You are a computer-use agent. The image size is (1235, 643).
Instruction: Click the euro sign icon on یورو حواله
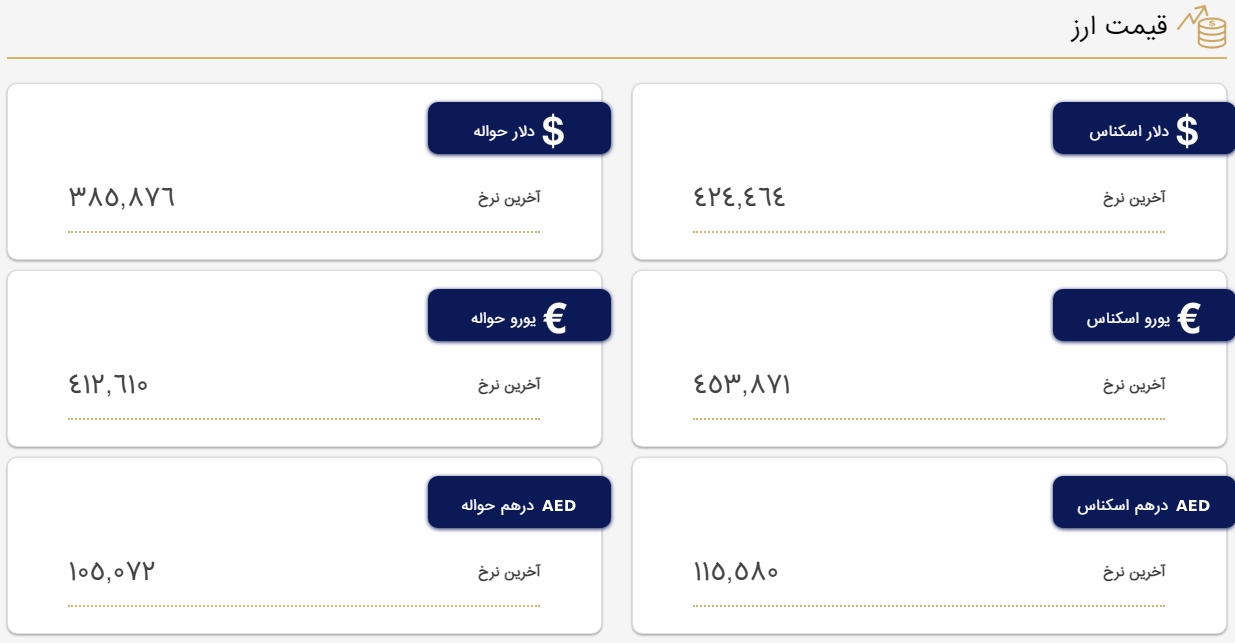tap(554, 318)
